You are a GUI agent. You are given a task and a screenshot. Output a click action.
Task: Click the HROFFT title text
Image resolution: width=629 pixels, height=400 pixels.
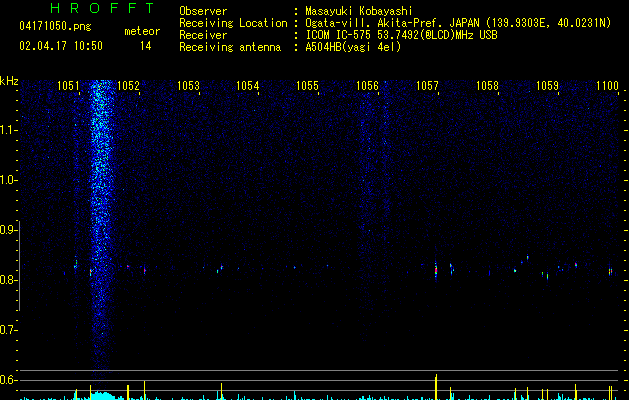click(102, 8)
